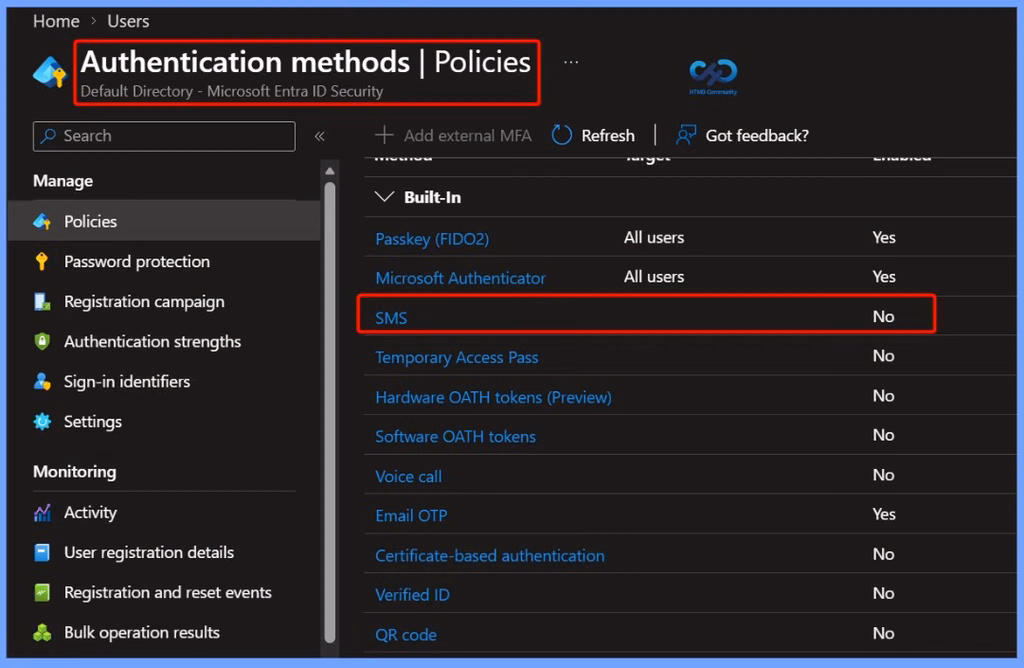Open QR code method
This screenshot has height=668, width=1024.
pos(406,635)
